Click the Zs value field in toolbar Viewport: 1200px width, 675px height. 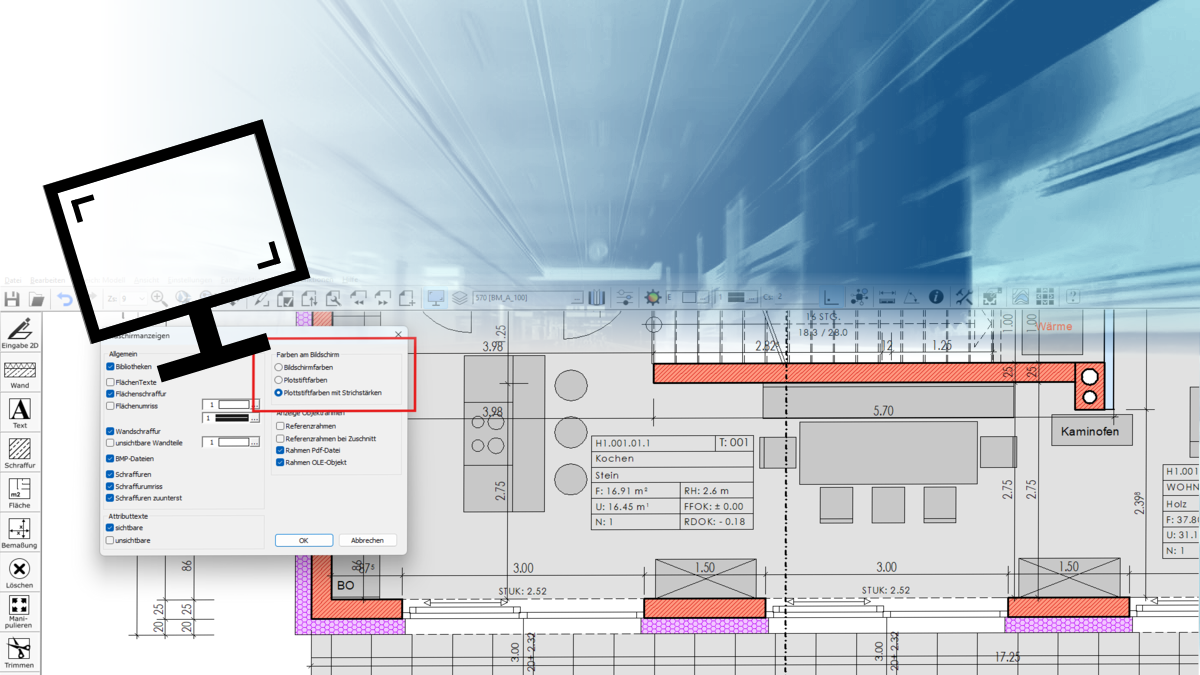click(132, 298)
